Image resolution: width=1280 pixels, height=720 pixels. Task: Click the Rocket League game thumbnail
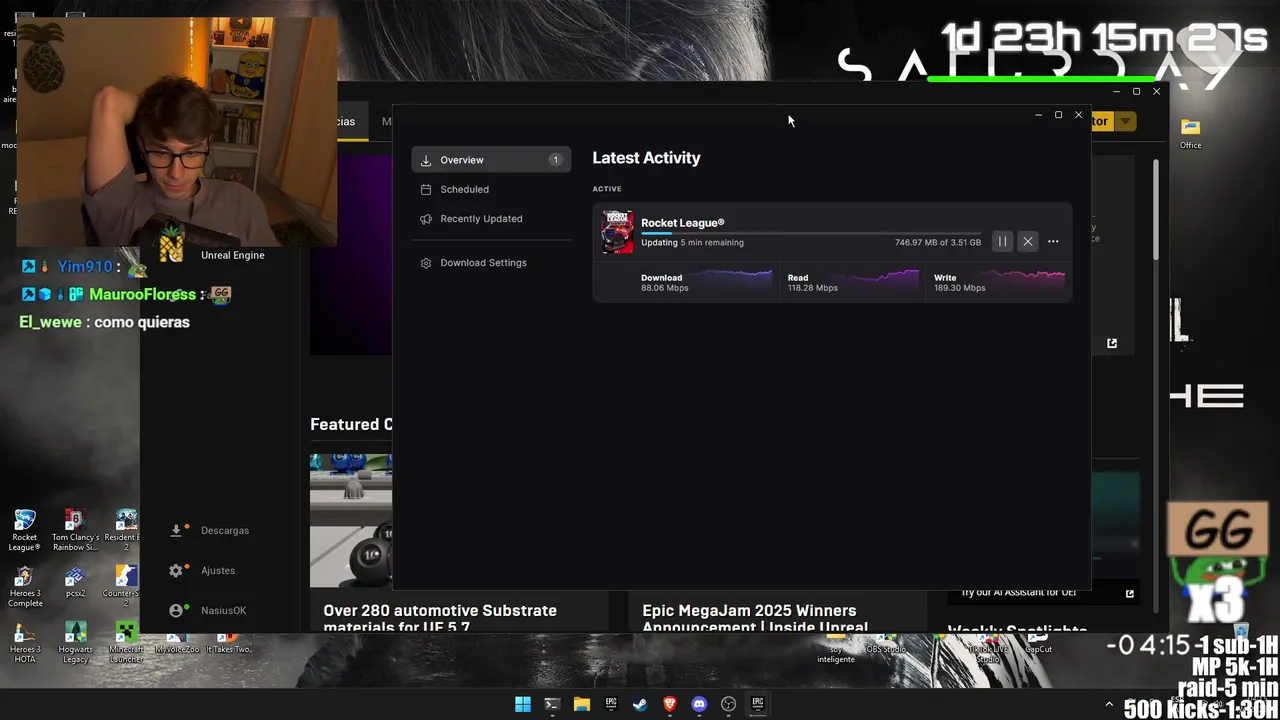click(x=617, y=232)
